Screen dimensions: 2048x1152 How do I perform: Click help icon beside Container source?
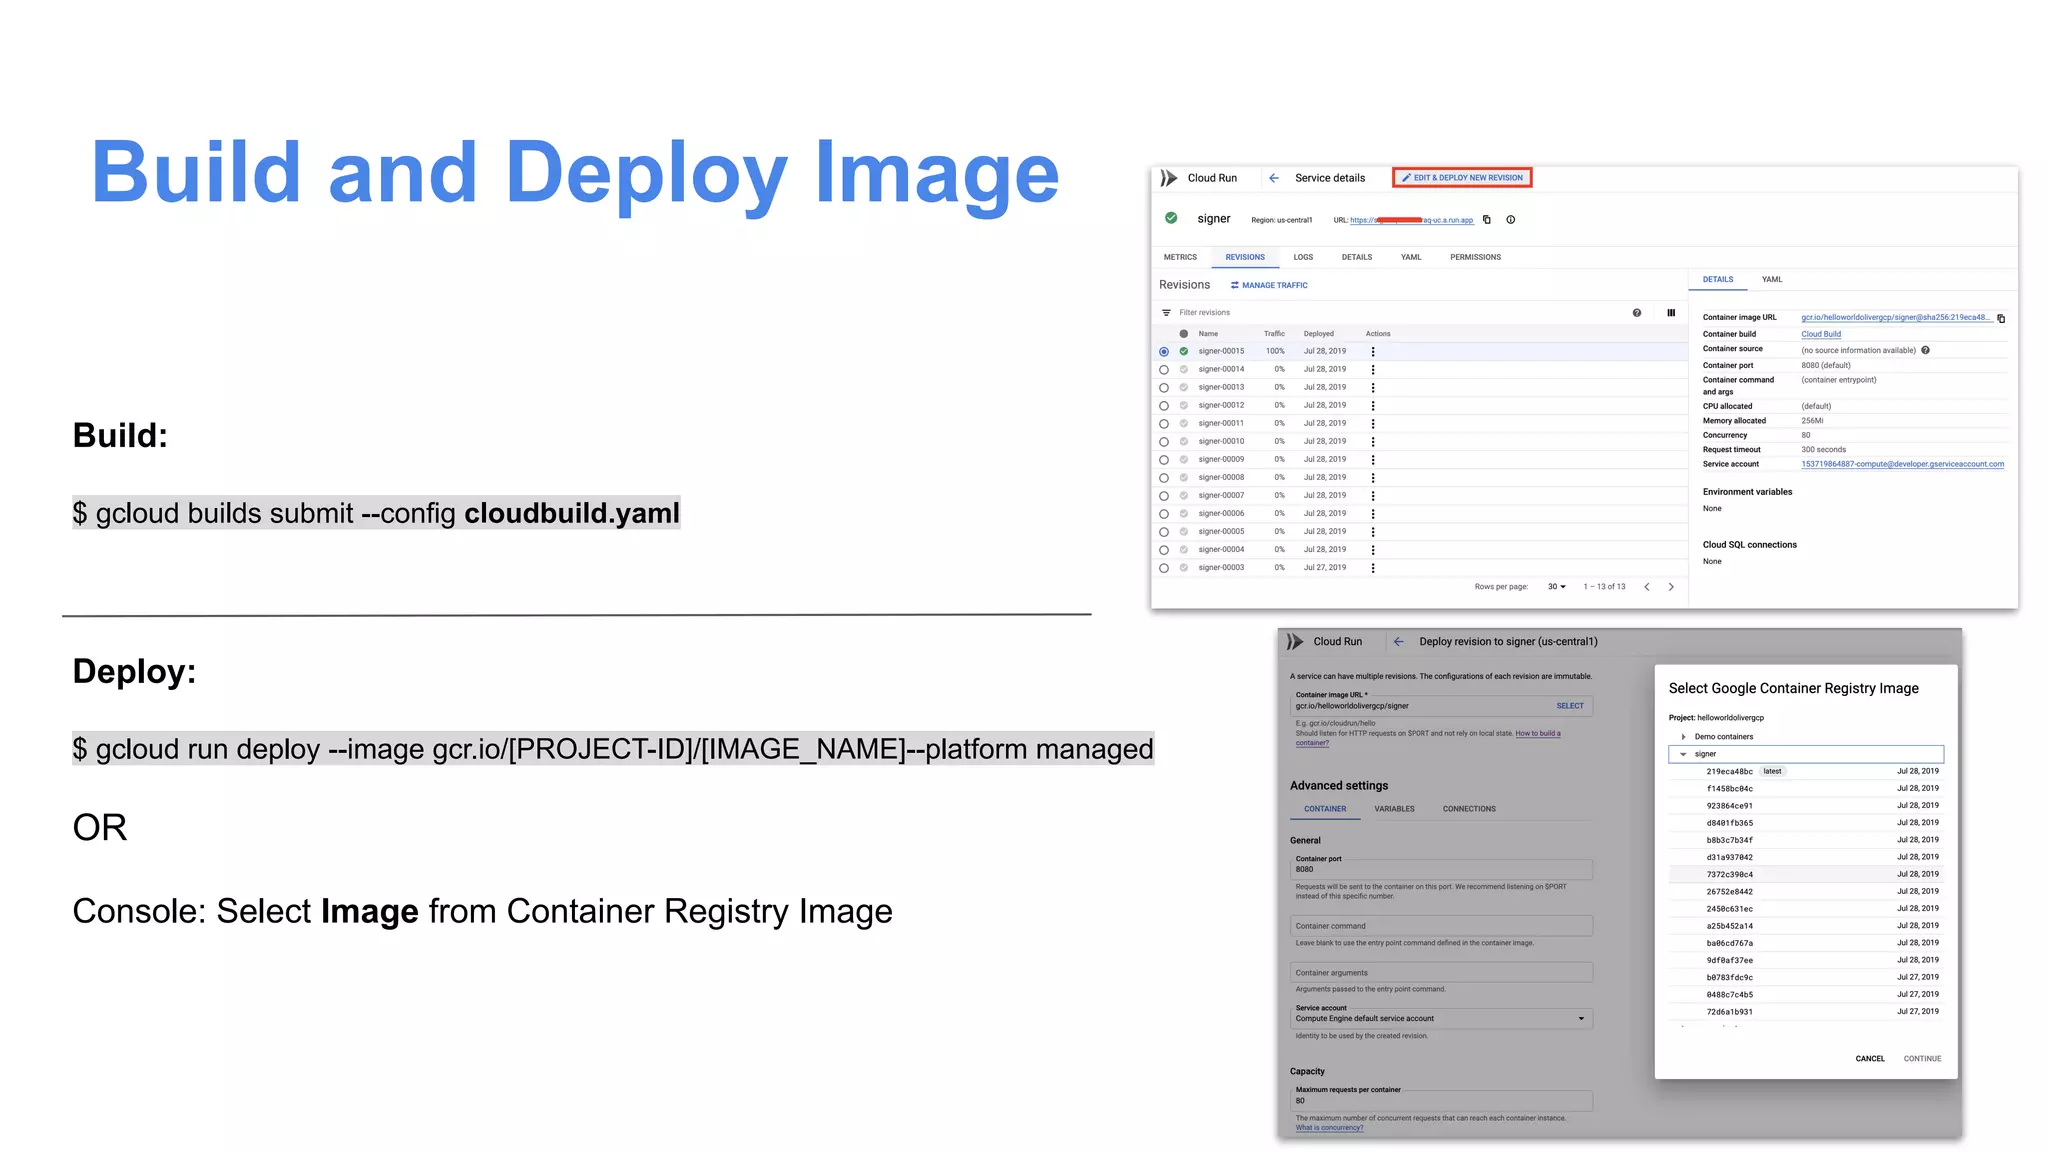pyautogui.click(x=1925, y=350)
